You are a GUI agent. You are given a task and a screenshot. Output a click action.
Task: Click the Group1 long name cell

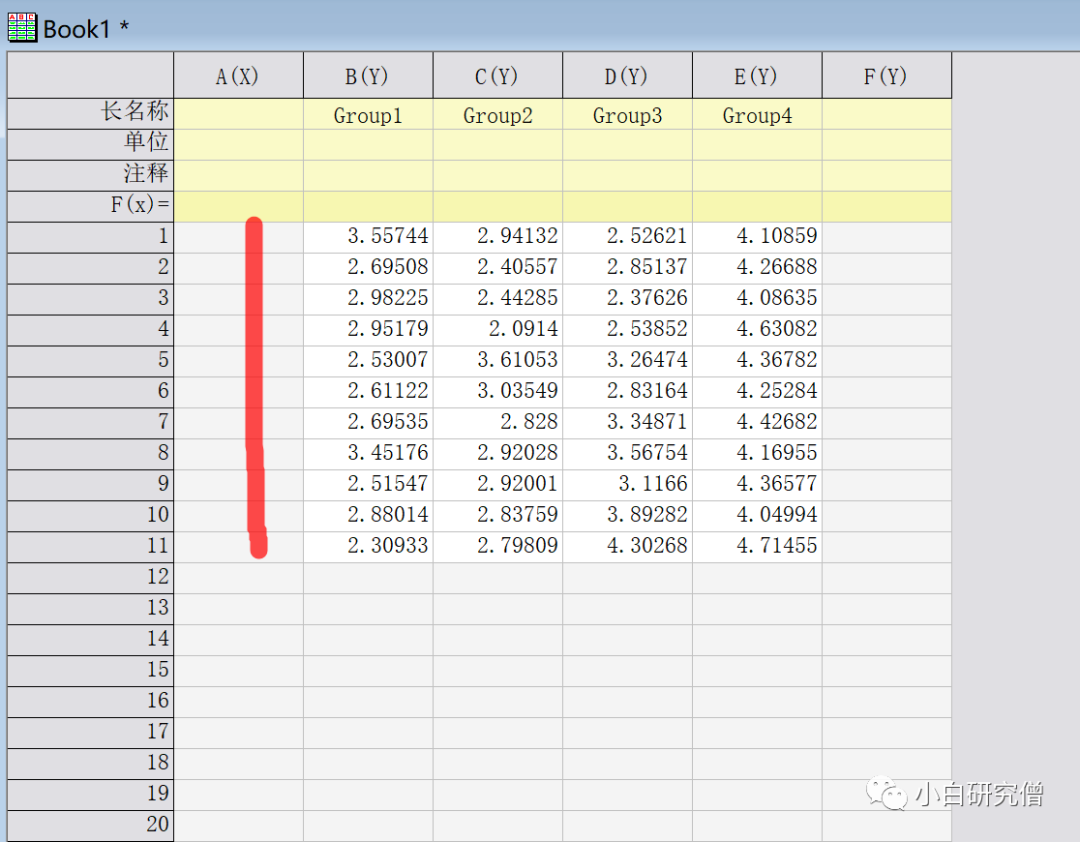367,115
